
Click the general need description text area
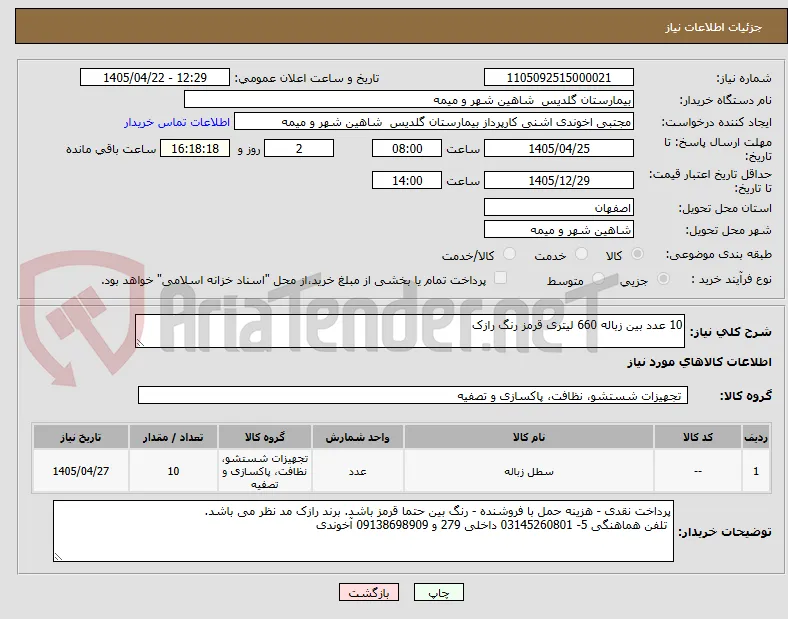[x=410, y=331]
